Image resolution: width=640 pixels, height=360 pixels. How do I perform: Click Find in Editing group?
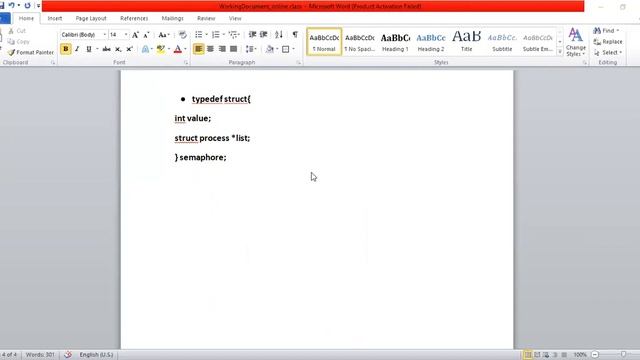(x=606, y=31)
